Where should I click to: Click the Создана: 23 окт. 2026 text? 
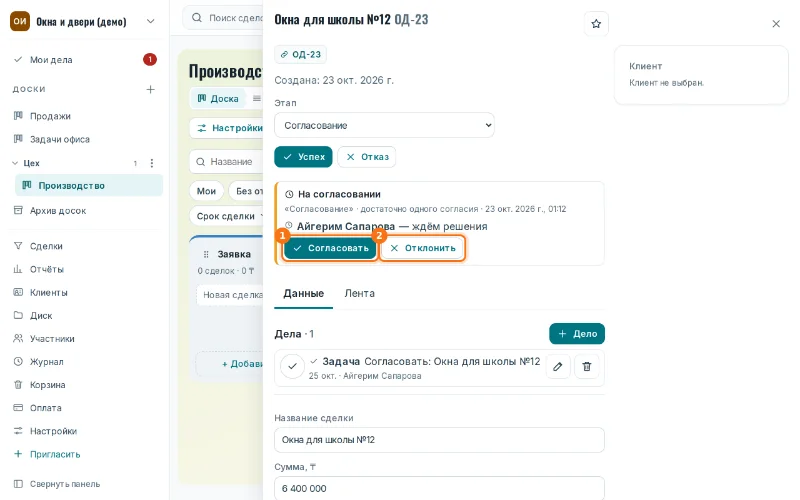[334, 80]
